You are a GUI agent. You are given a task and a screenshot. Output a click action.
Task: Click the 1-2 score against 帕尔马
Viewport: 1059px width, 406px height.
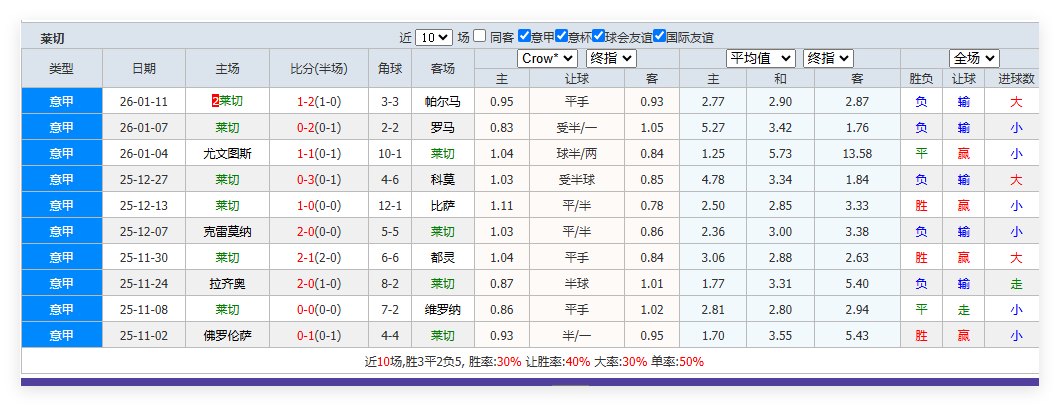tap(306, 101)
